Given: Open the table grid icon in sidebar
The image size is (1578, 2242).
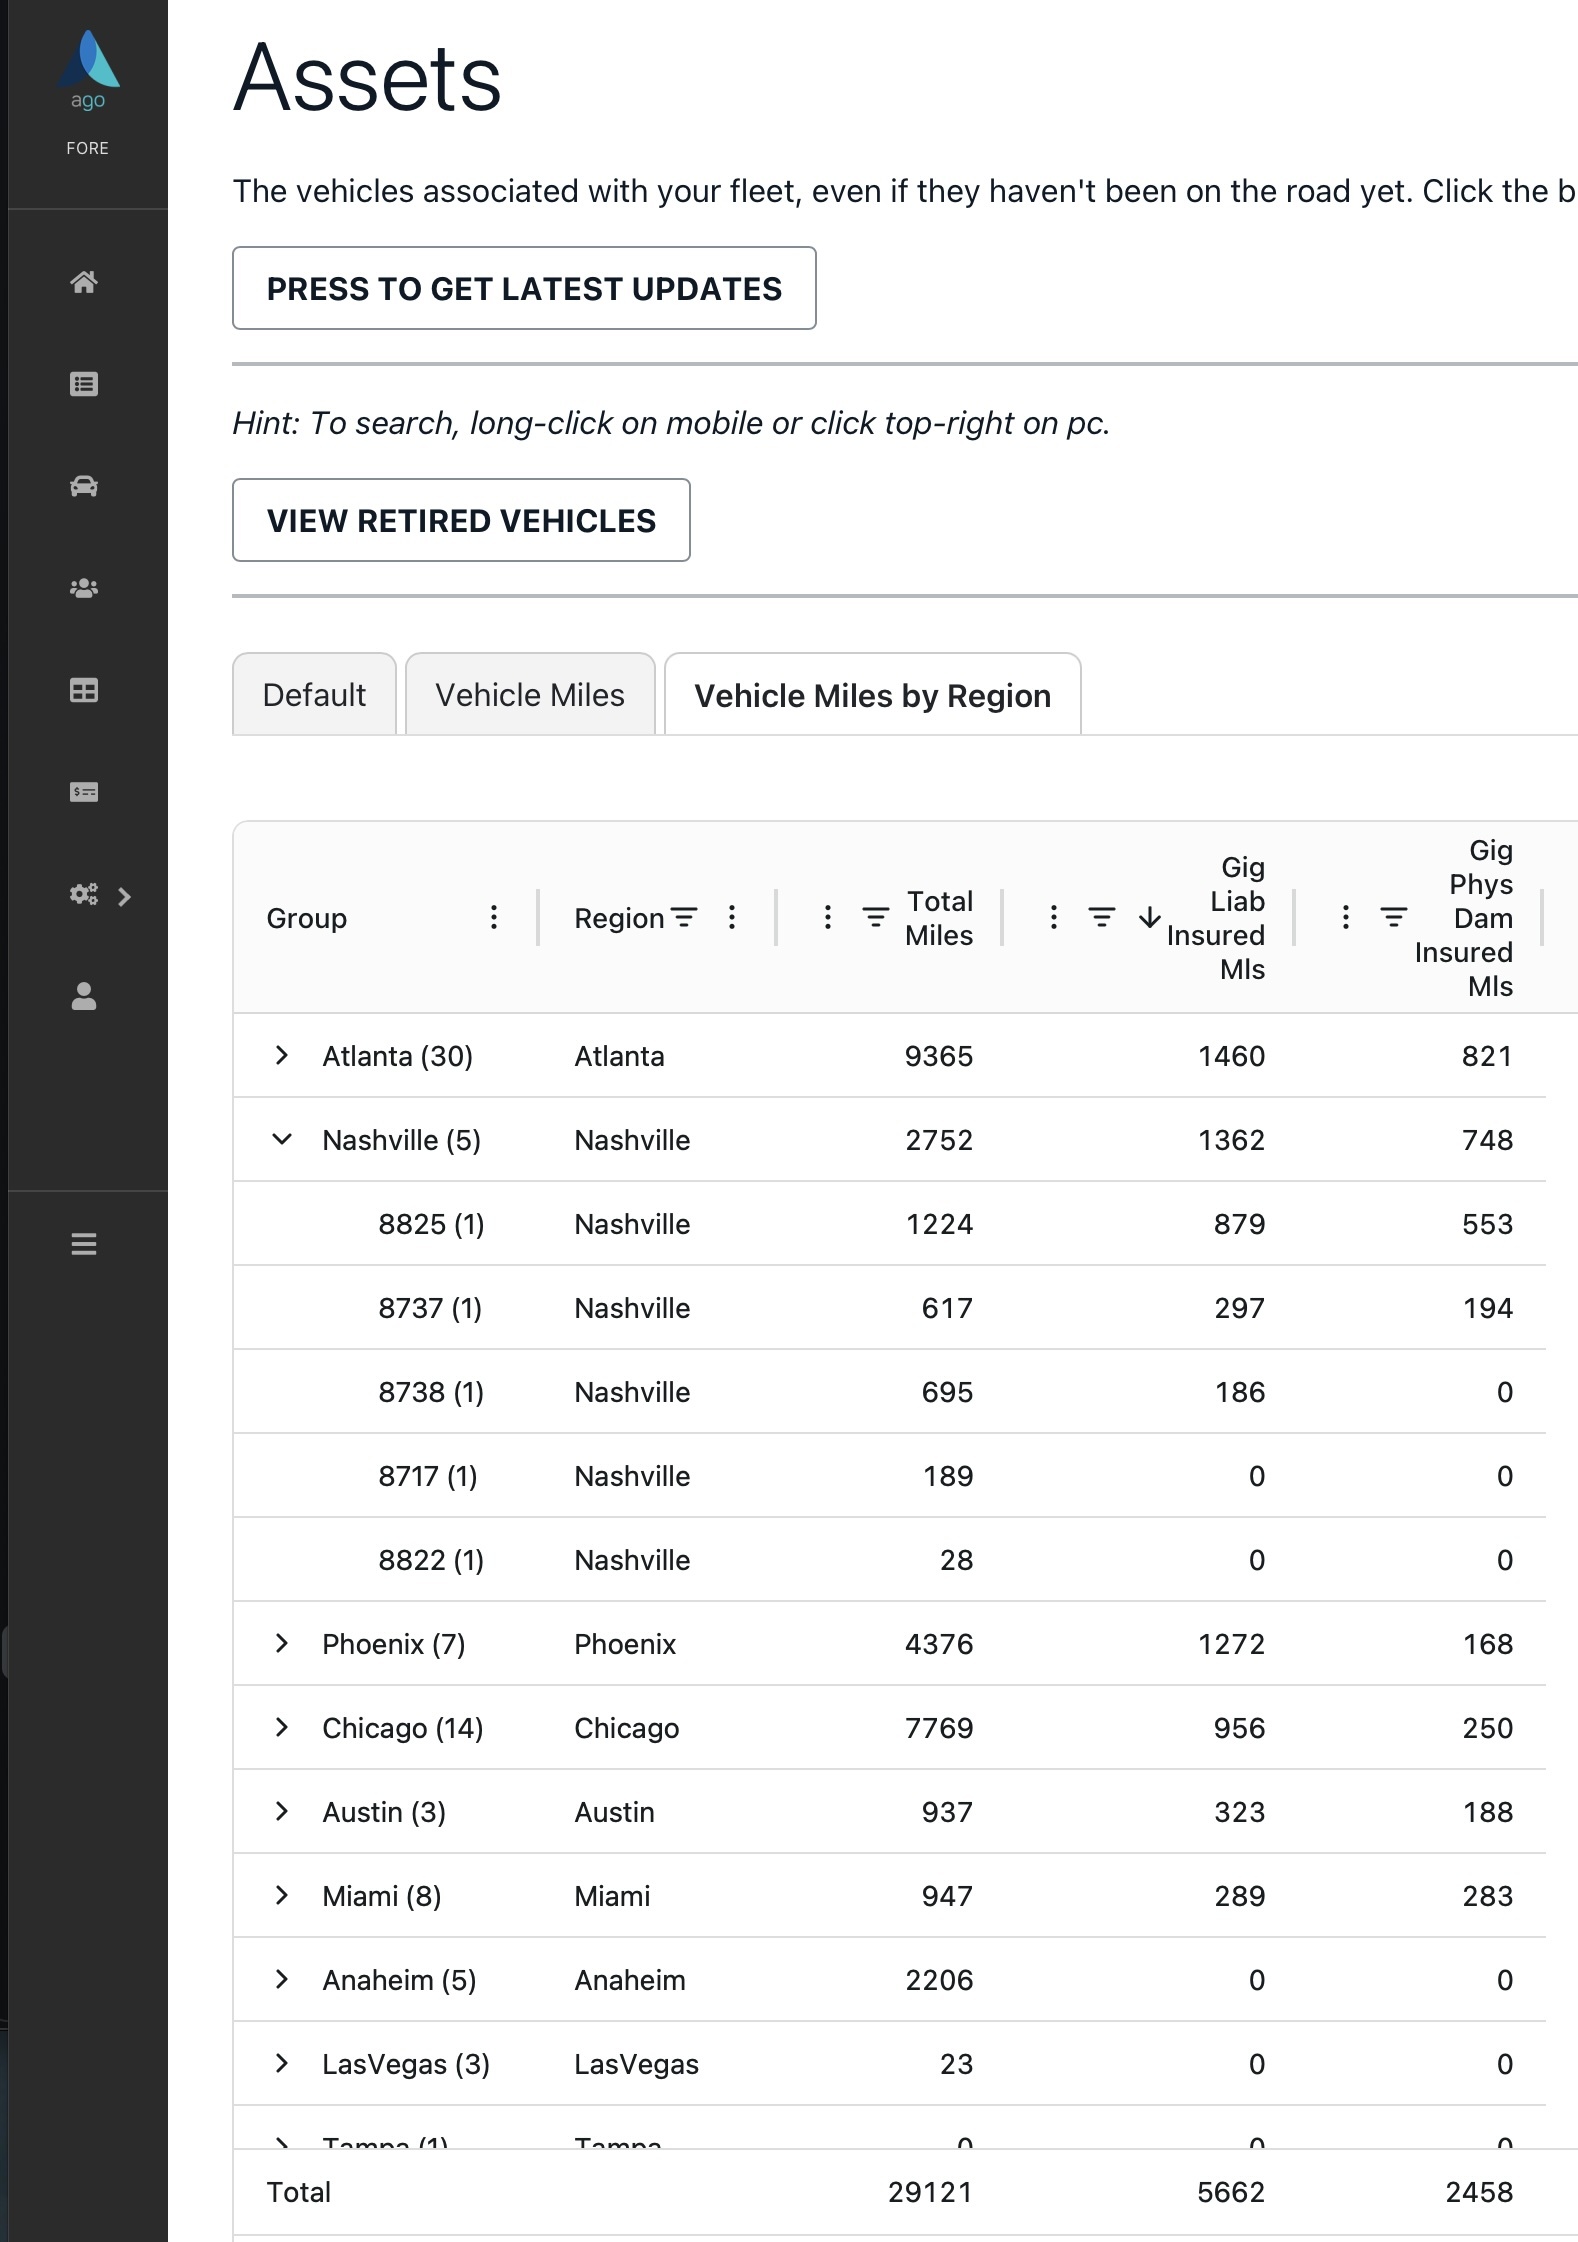Looking at the screenshot, I should [x=84, y=690].
